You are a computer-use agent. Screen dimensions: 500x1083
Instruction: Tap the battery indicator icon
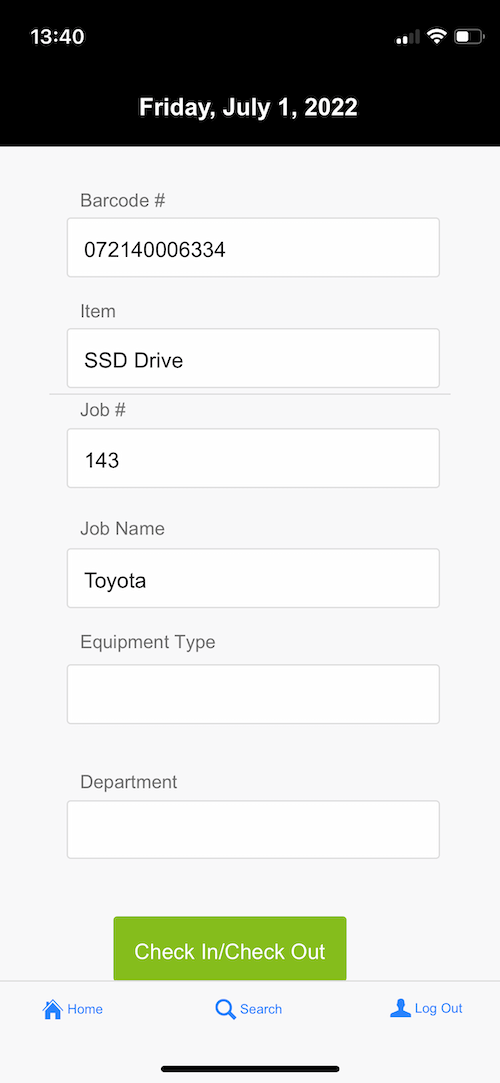(469, 37)
